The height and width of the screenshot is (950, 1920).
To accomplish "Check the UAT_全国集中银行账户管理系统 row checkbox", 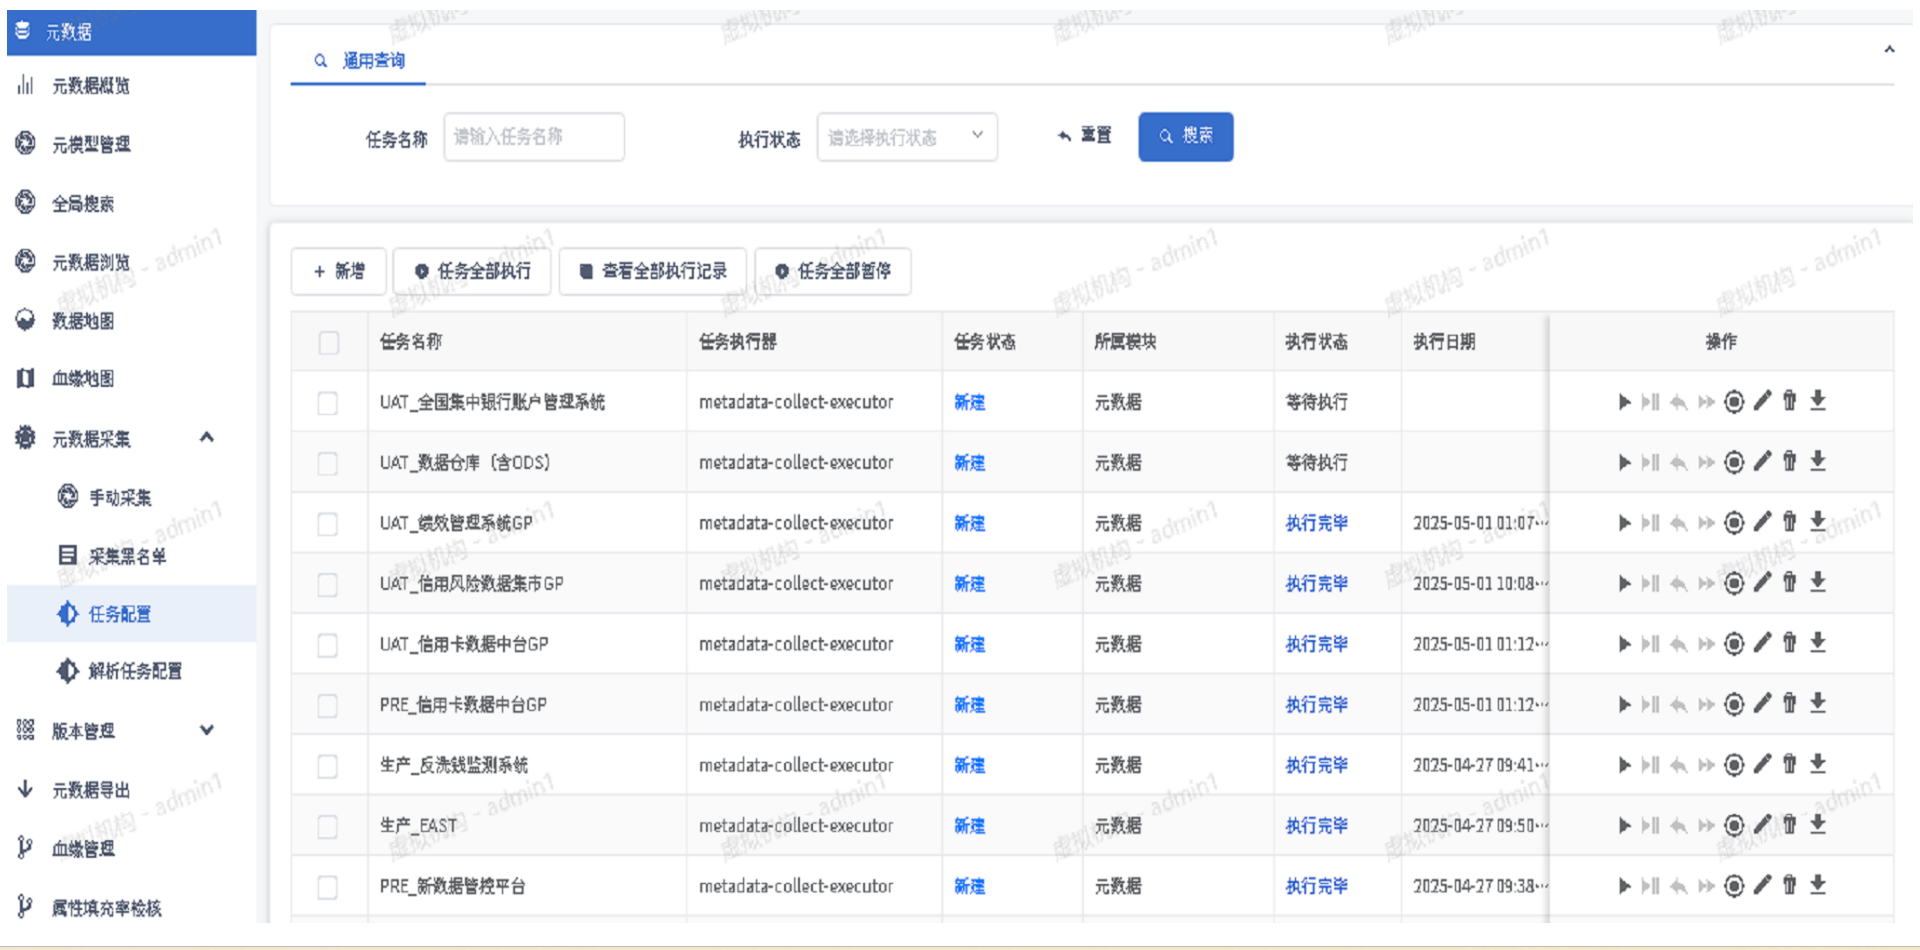I will pyautogui.click(x=328, y=403).
